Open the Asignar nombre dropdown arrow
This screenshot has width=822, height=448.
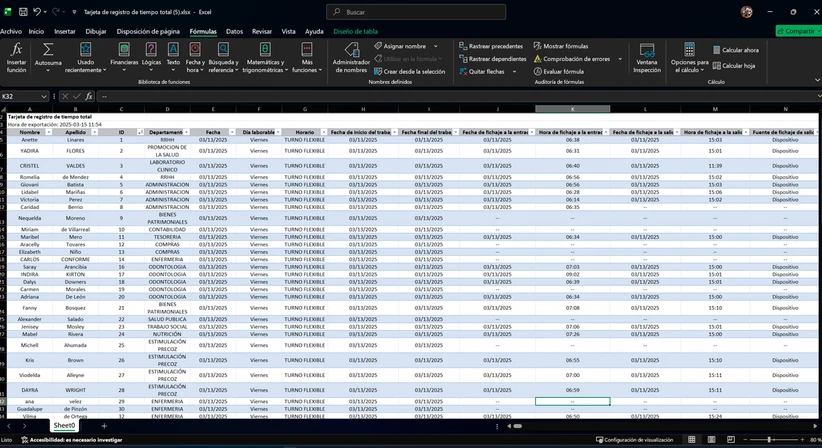click(x=436, y=46)
